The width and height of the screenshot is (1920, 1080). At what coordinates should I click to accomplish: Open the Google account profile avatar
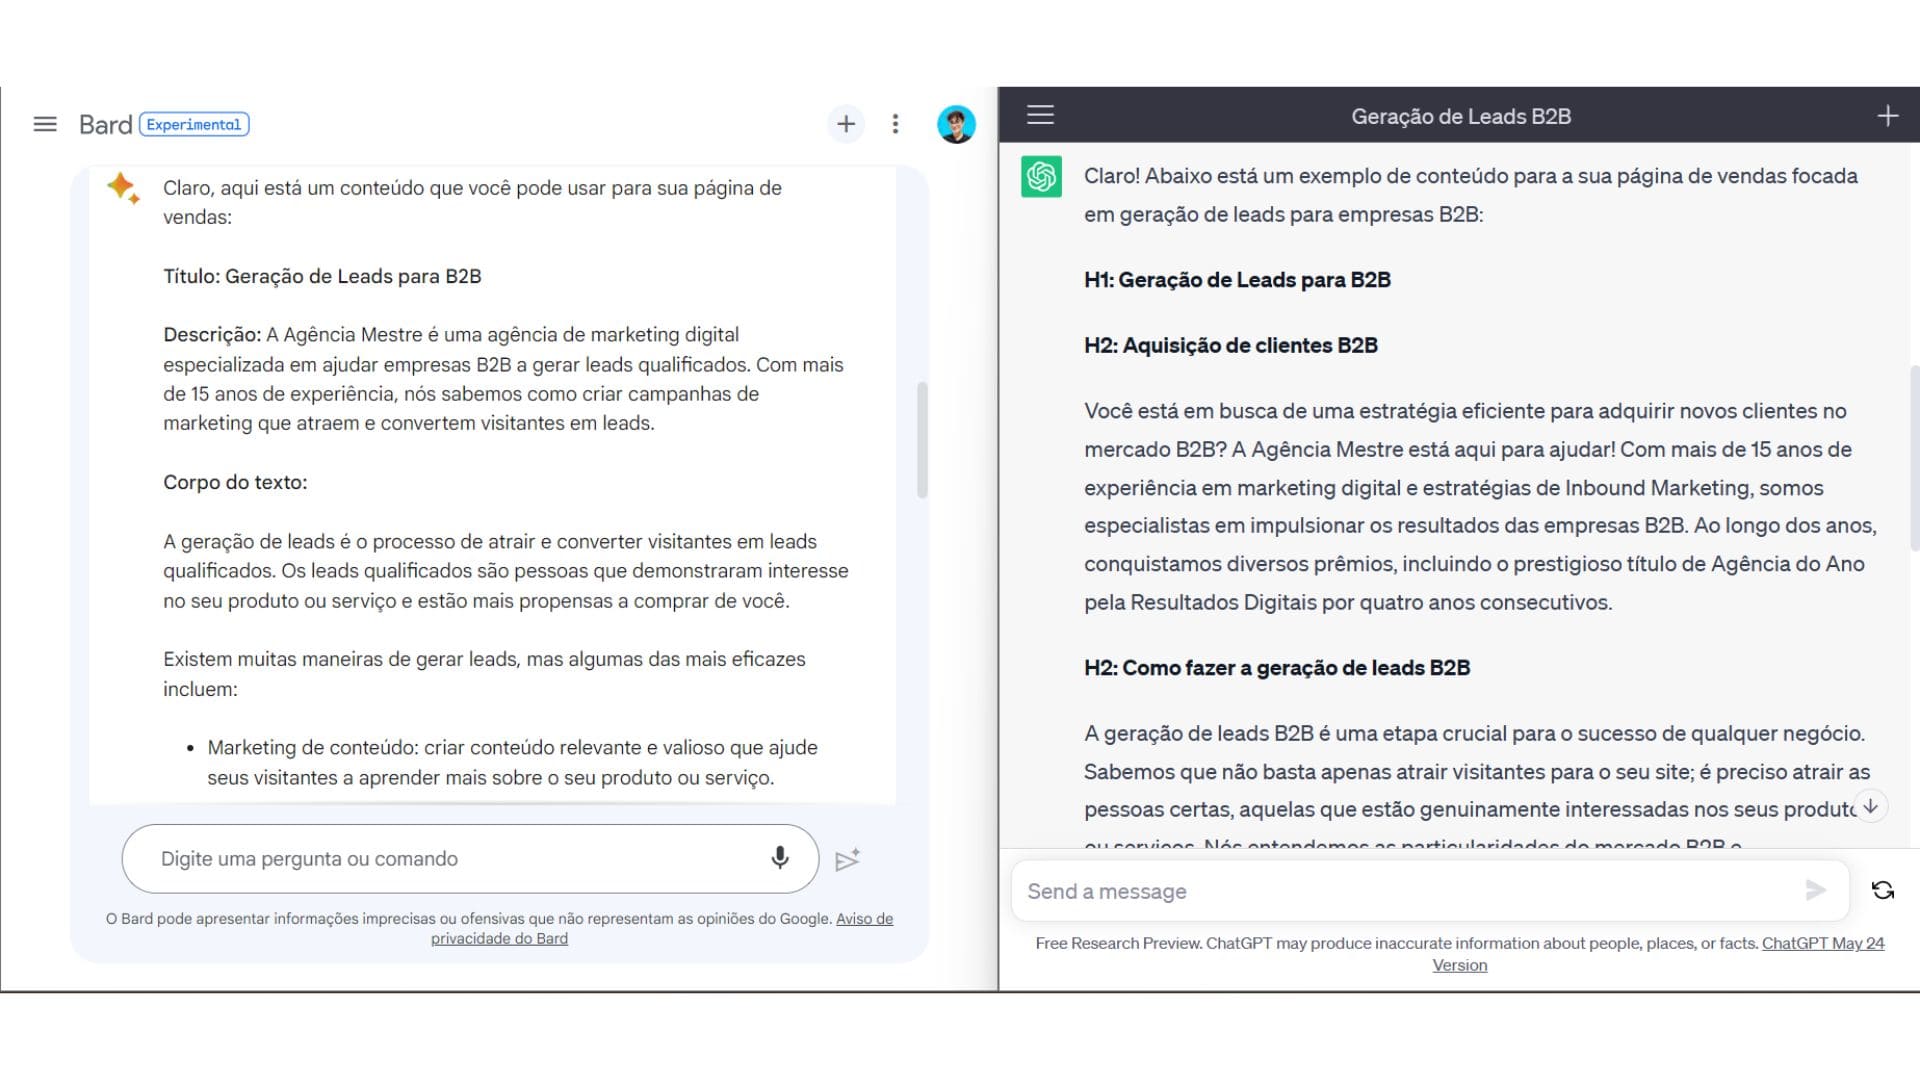pos(956,124)
